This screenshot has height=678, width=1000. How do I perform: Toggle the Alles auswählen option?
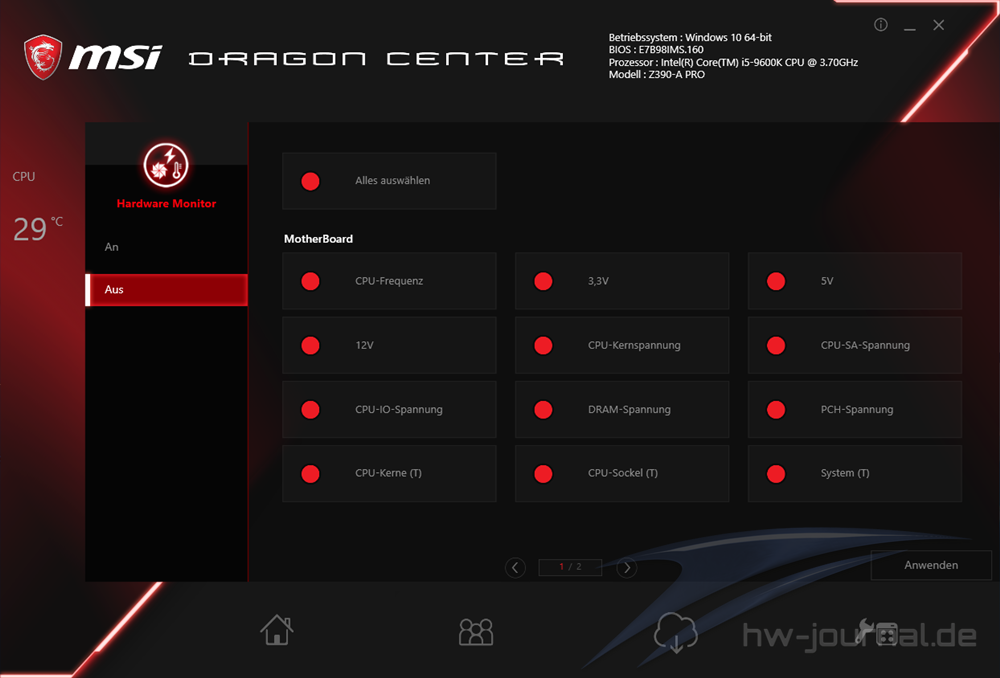[389, 181]
